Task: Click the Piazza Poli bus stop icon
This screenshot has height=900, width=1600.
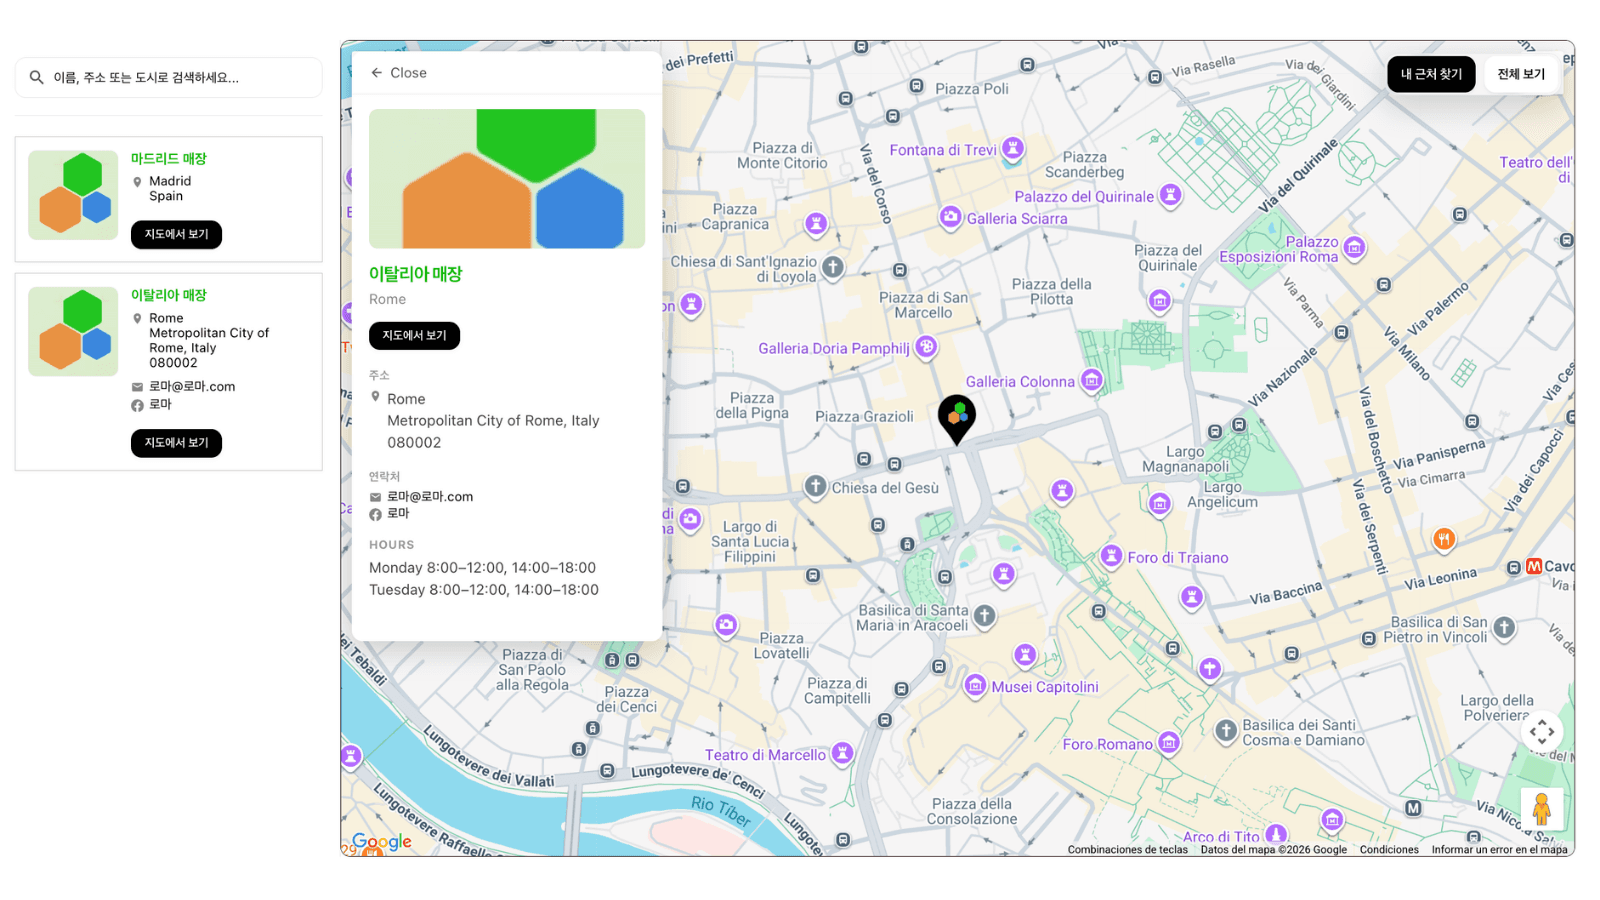Action: coord(916,86)
